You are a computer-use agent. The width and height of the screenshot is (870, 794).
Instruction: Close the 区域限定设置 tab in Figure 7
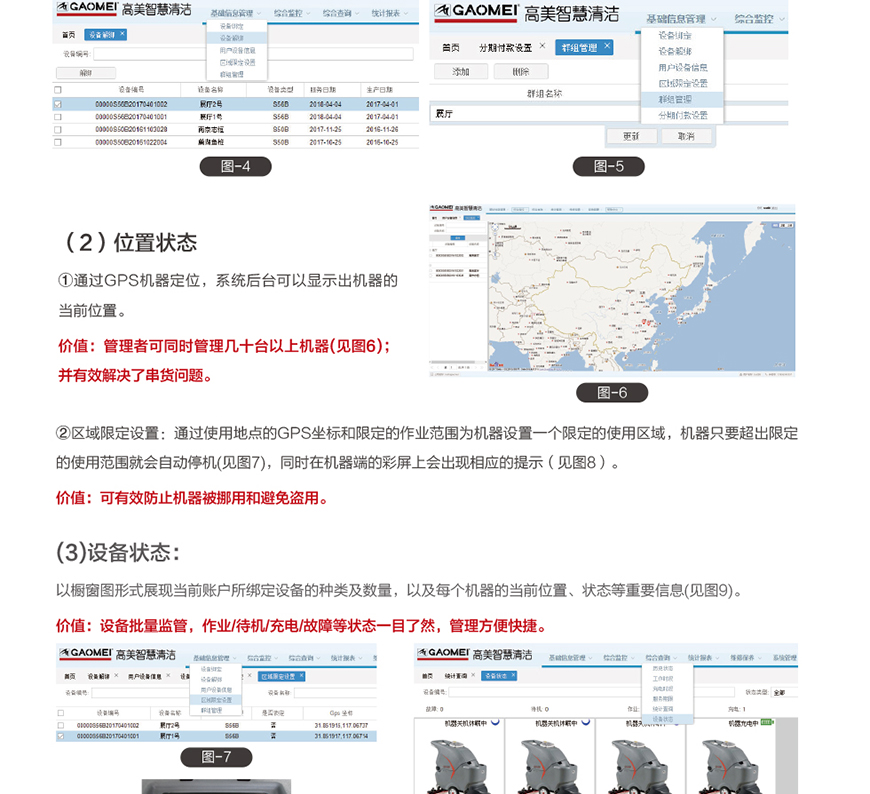pyautogui.click(x=302, y=675)
